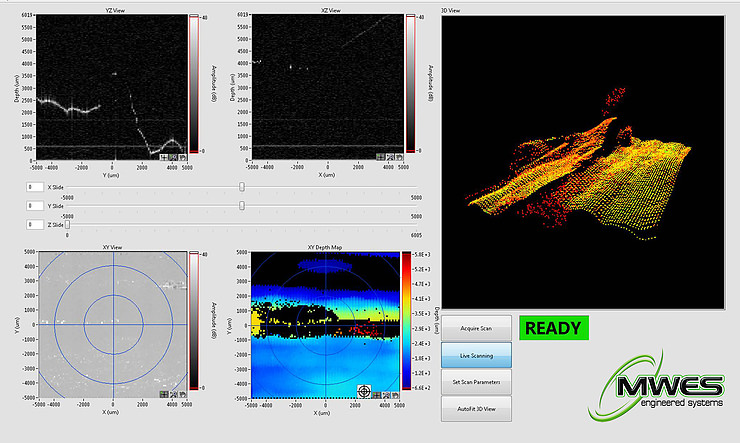Click the '6005' Z Slide maximum value

pyautogui.click(x=416, y=235)
